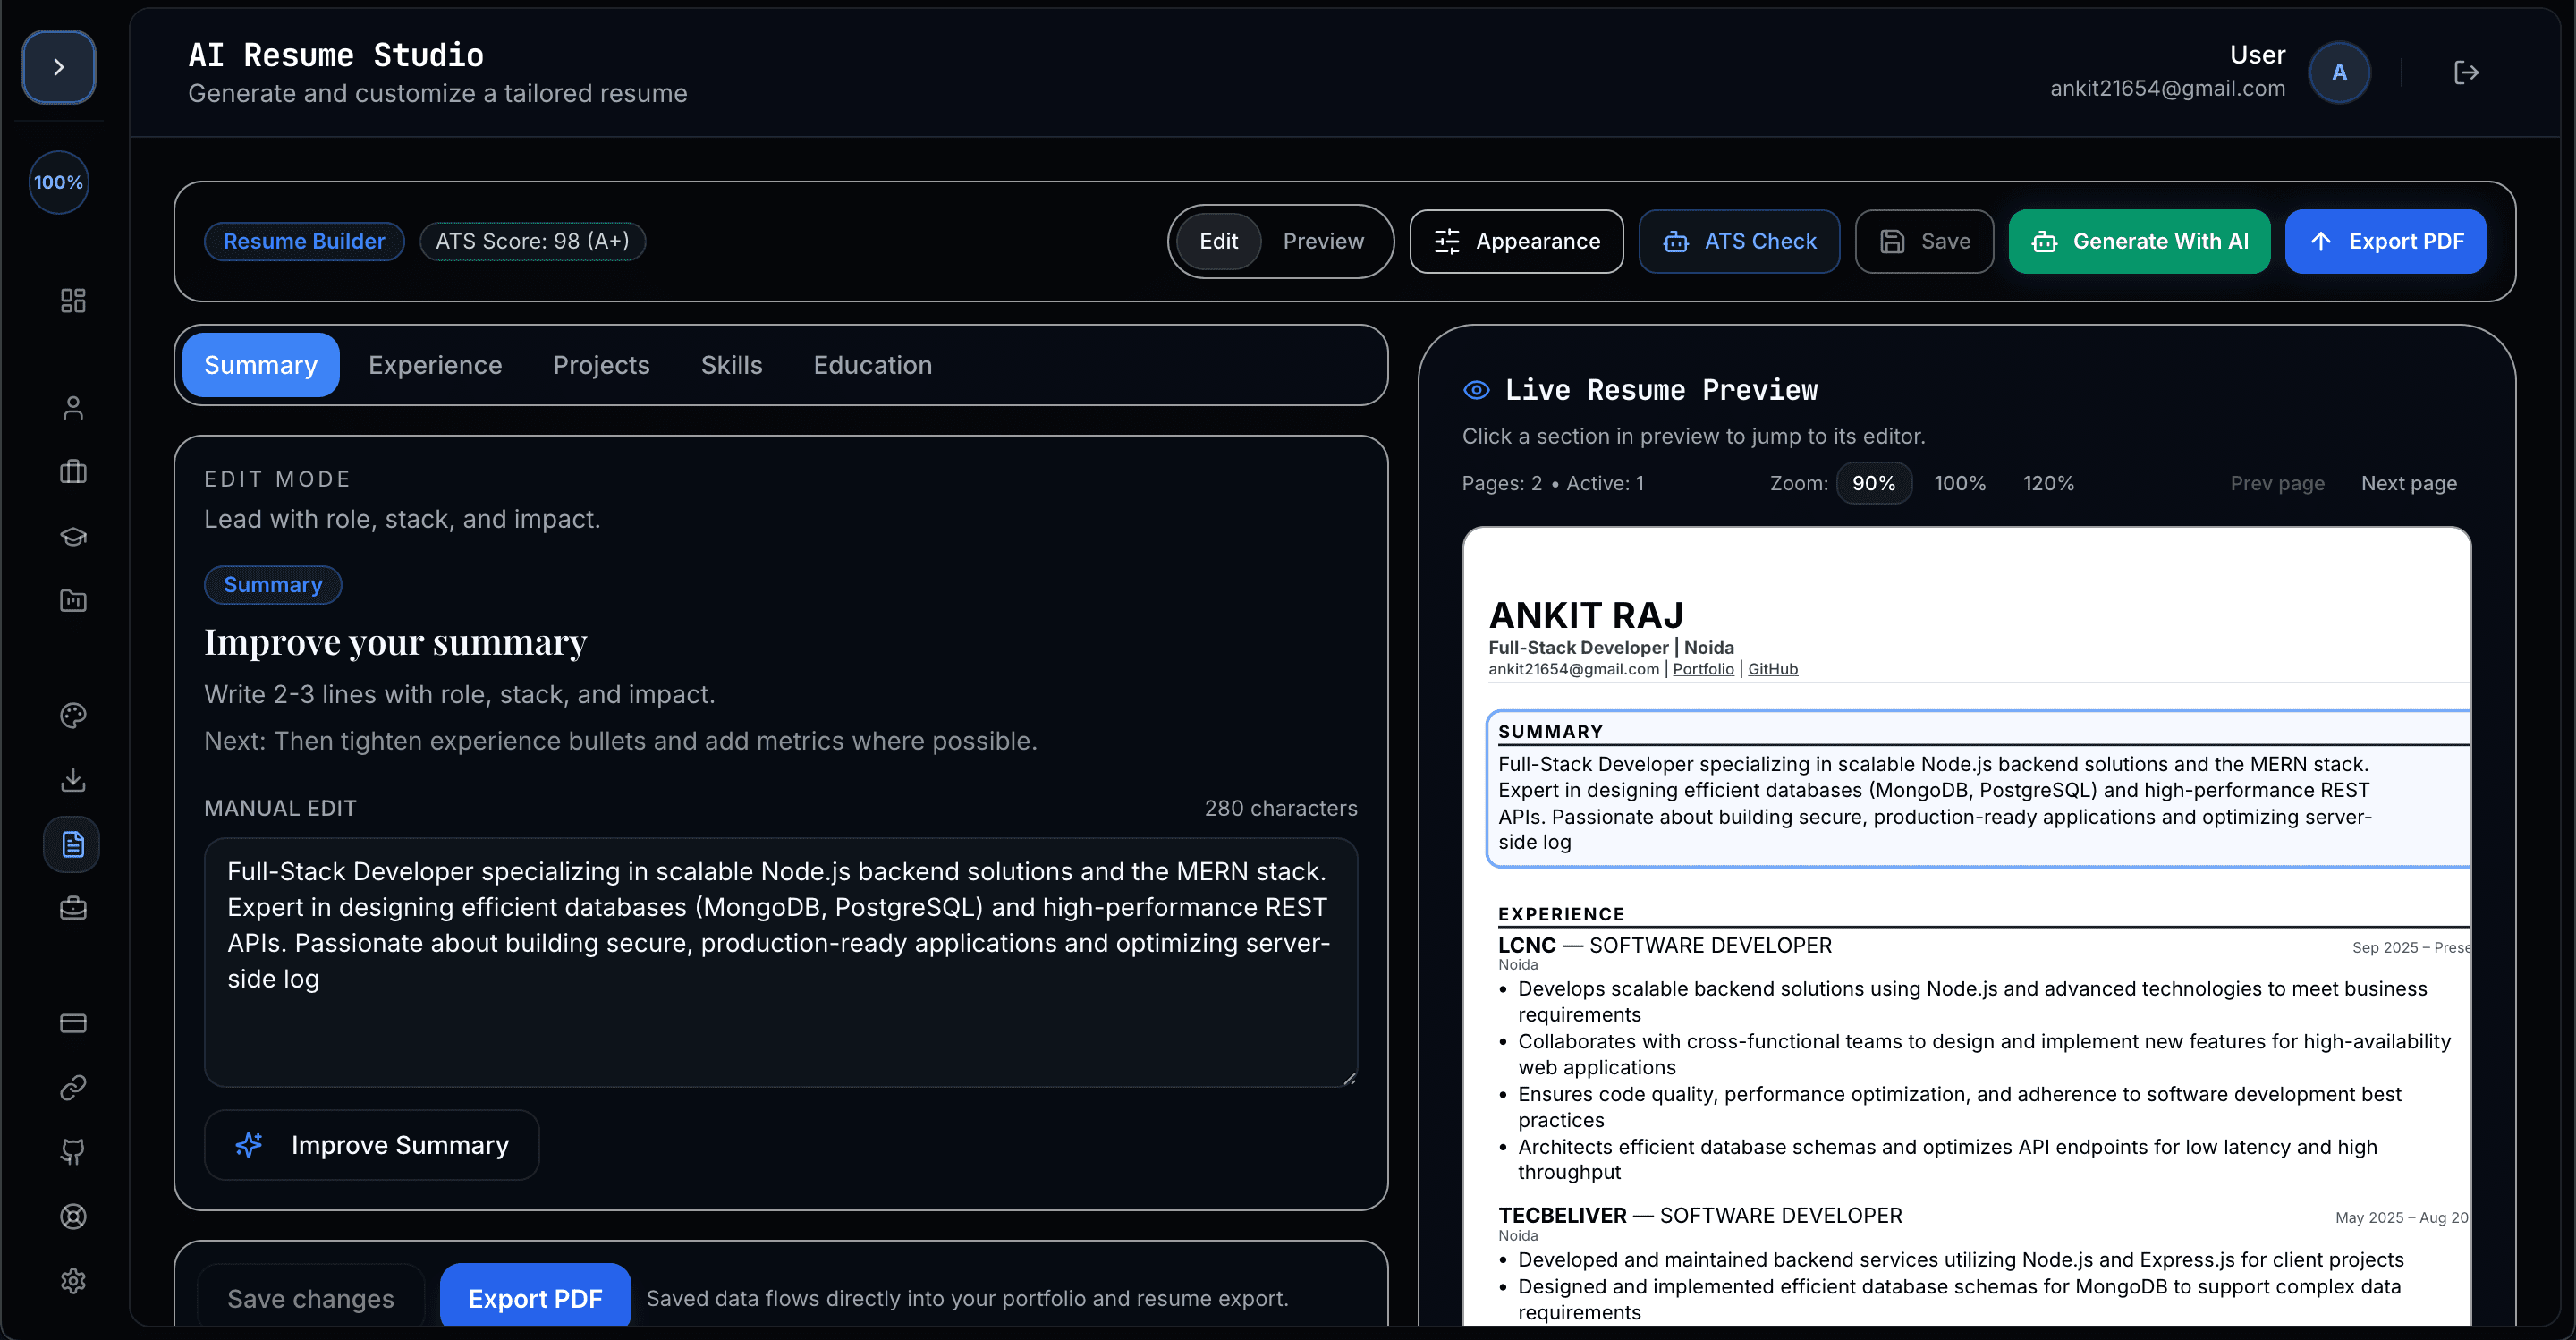Click the download icon in sidebar
This screenshot has height=1340, width=2576.
click(x=73, y=779)
